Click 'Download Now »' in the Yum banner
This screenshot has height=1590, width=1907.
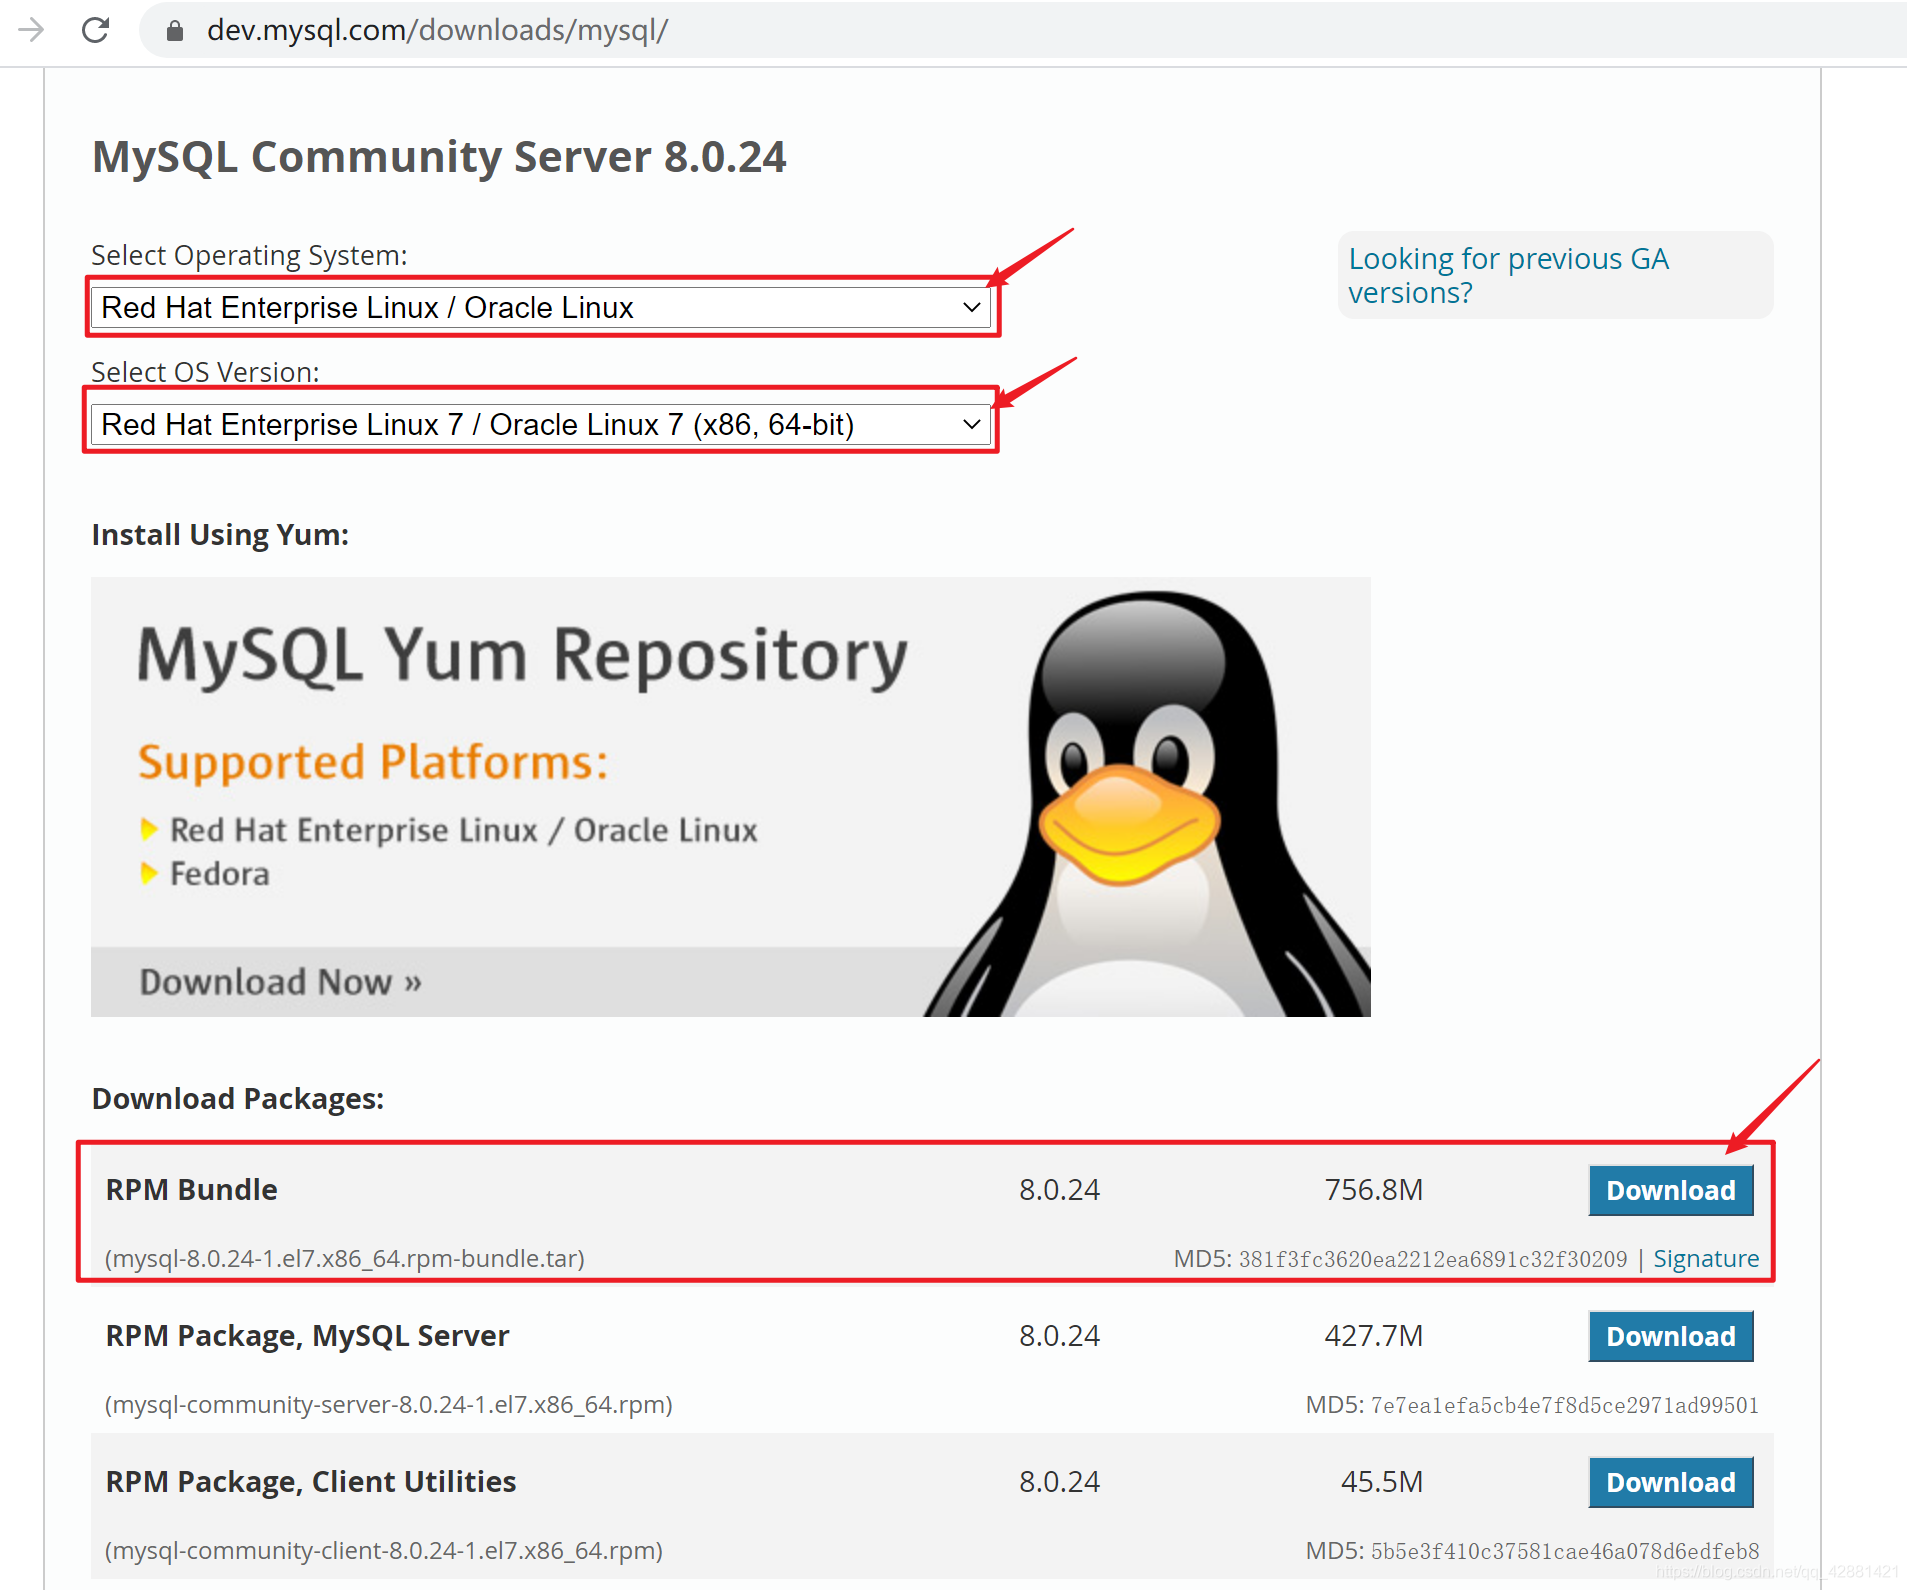point(280,982)
